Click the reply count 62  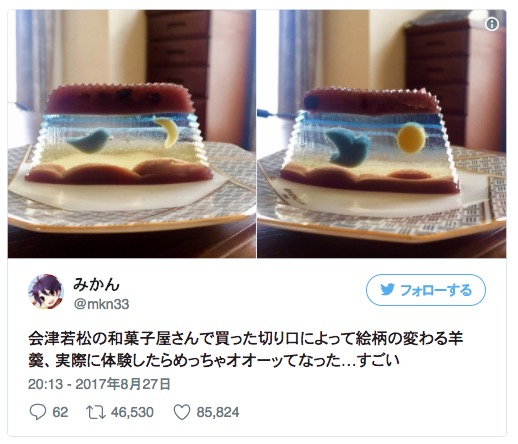point(60,412)
